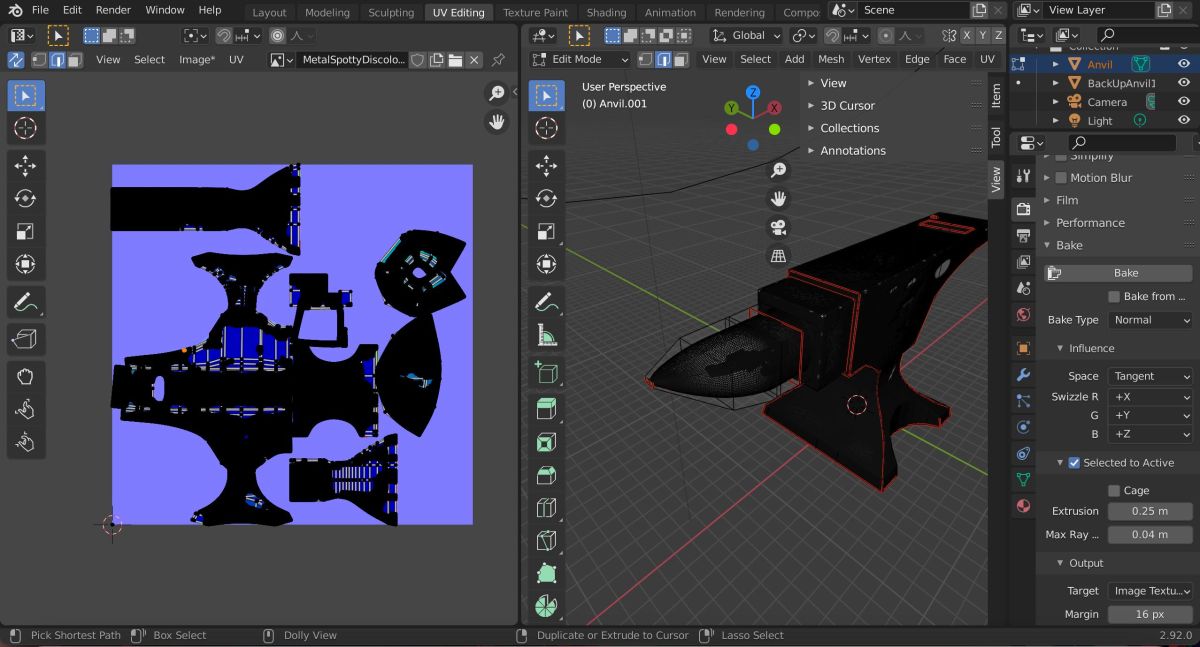Collapse the Influence subpanel

coord(1091,348)
